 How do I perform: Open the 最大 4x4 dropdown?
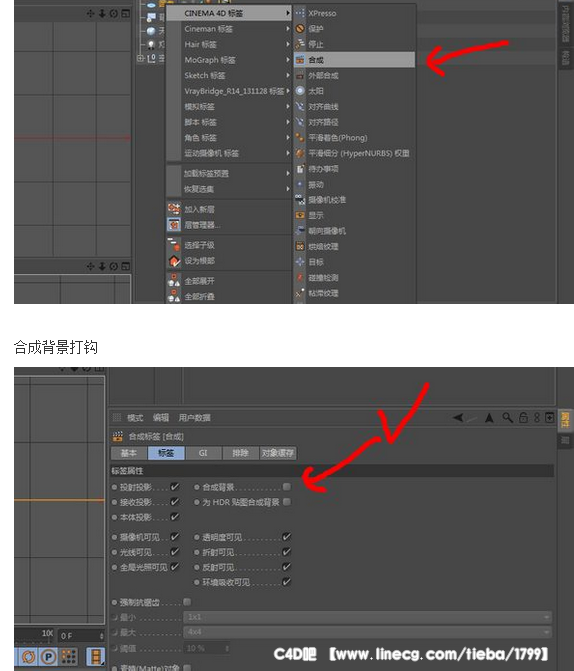point(367,632)
